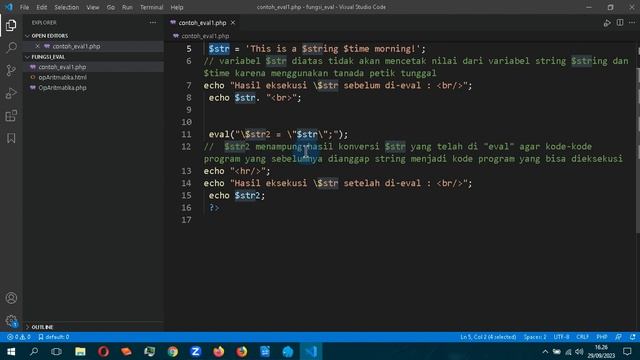Open the clock and date in system tray
Viewport: 640px width, 360px height.
pos(601,351)
